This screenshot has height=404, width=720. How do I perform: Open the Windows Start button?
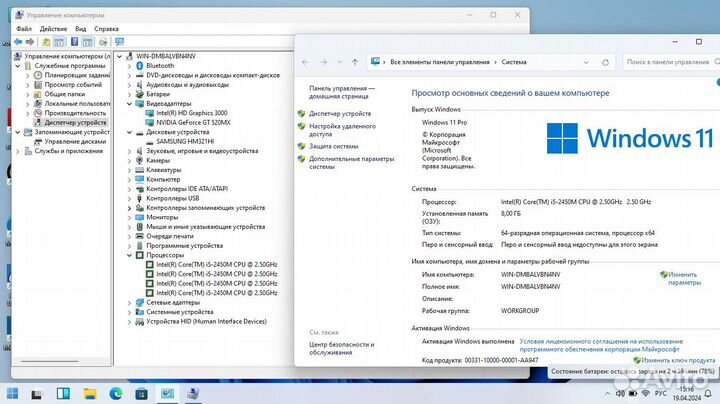pyautogui.click(x=12, y=393)
